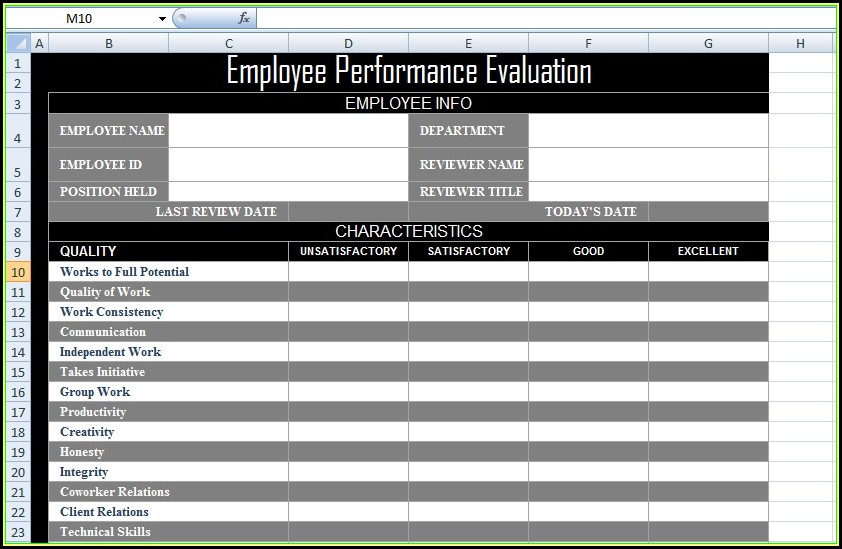842x549 pixels.
Task: Select column H header
Action: (800, 43)
